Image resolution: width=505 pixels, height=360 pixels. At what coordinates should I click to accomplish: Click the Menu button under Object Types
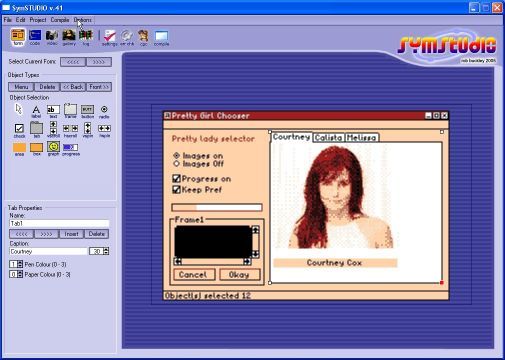point(21,87)
